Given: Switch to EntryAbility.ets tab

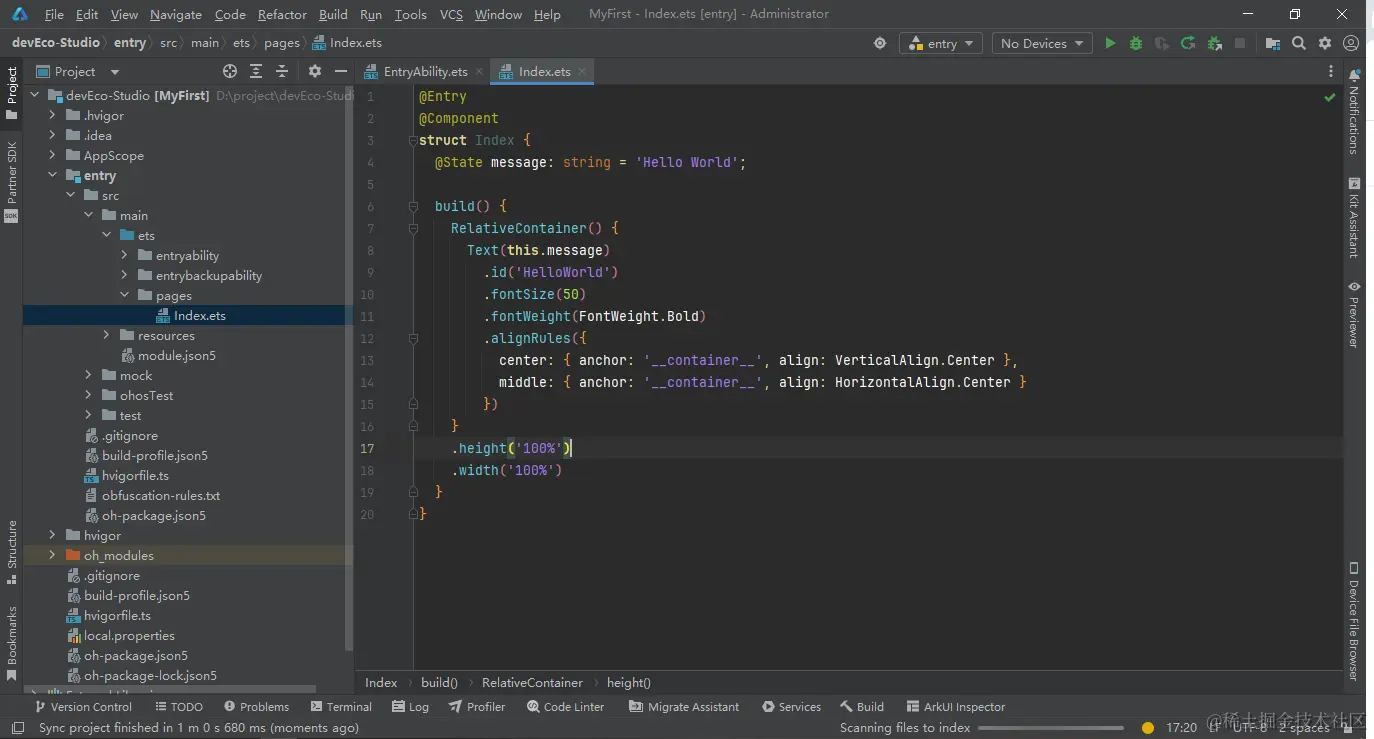Looking at the screenshot, I should [425, 71].
